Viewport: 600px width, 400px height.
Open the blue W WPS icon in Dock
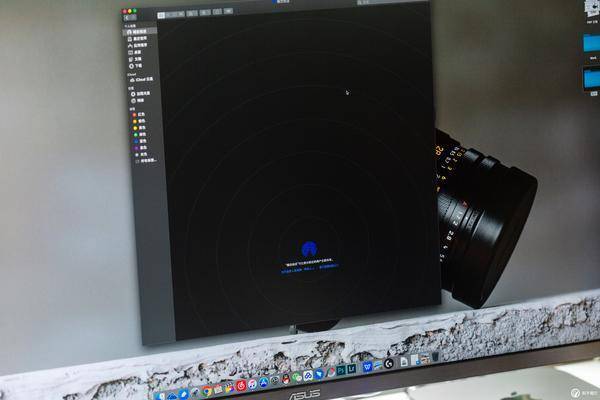368,367
